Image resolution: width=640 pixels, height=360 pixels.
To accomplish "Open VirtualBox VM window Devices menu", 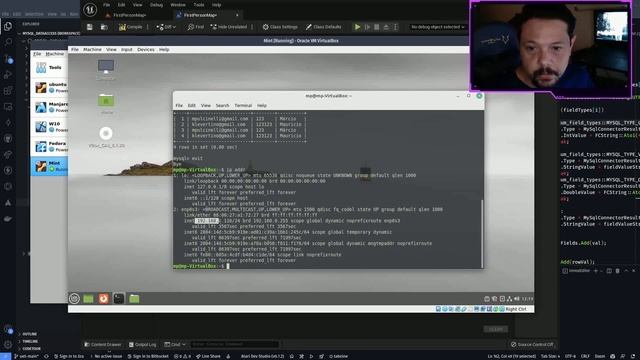I will (146, 49).
